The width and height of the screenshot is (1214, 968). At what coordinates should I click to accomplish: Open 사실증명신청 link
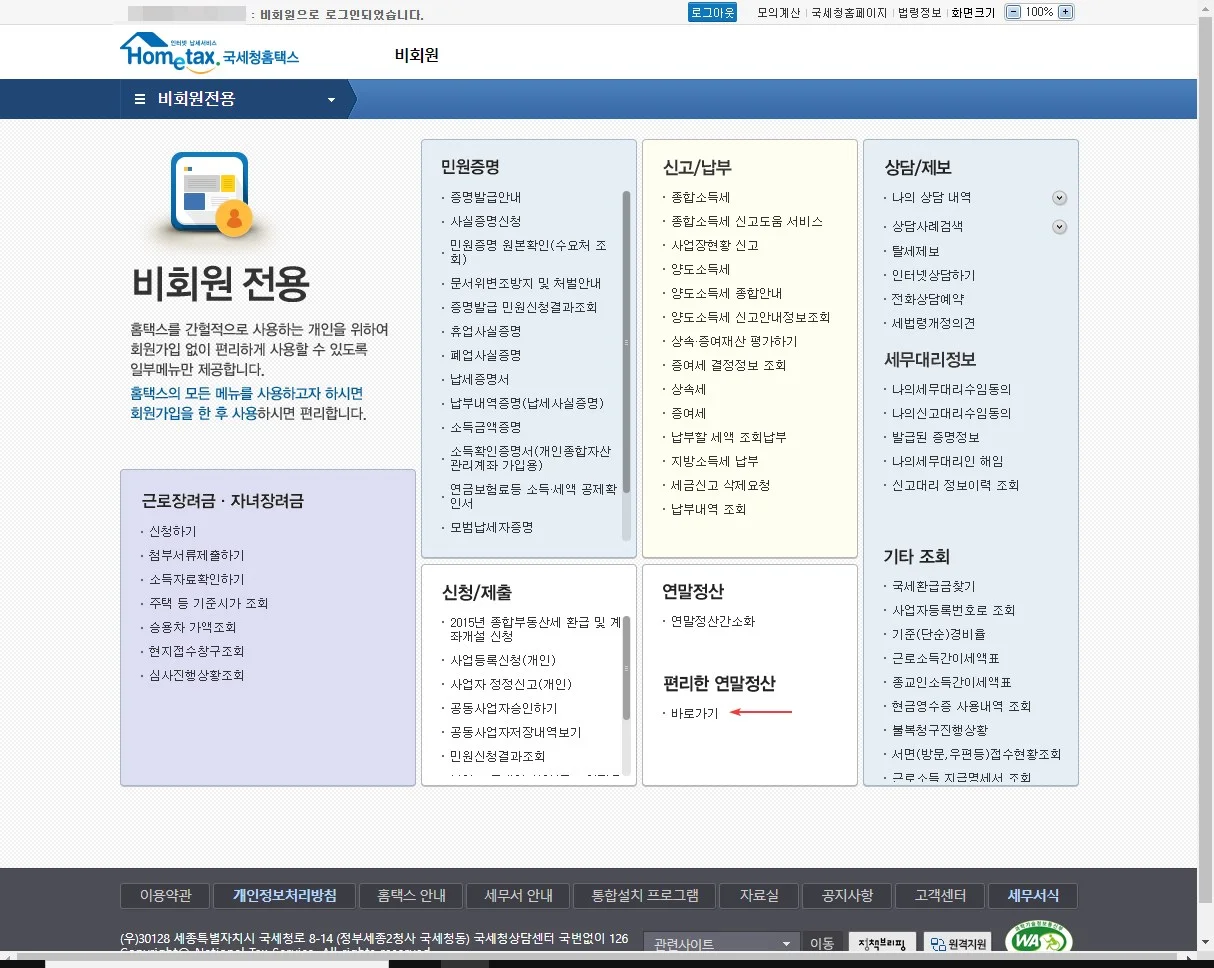point(485,221)
